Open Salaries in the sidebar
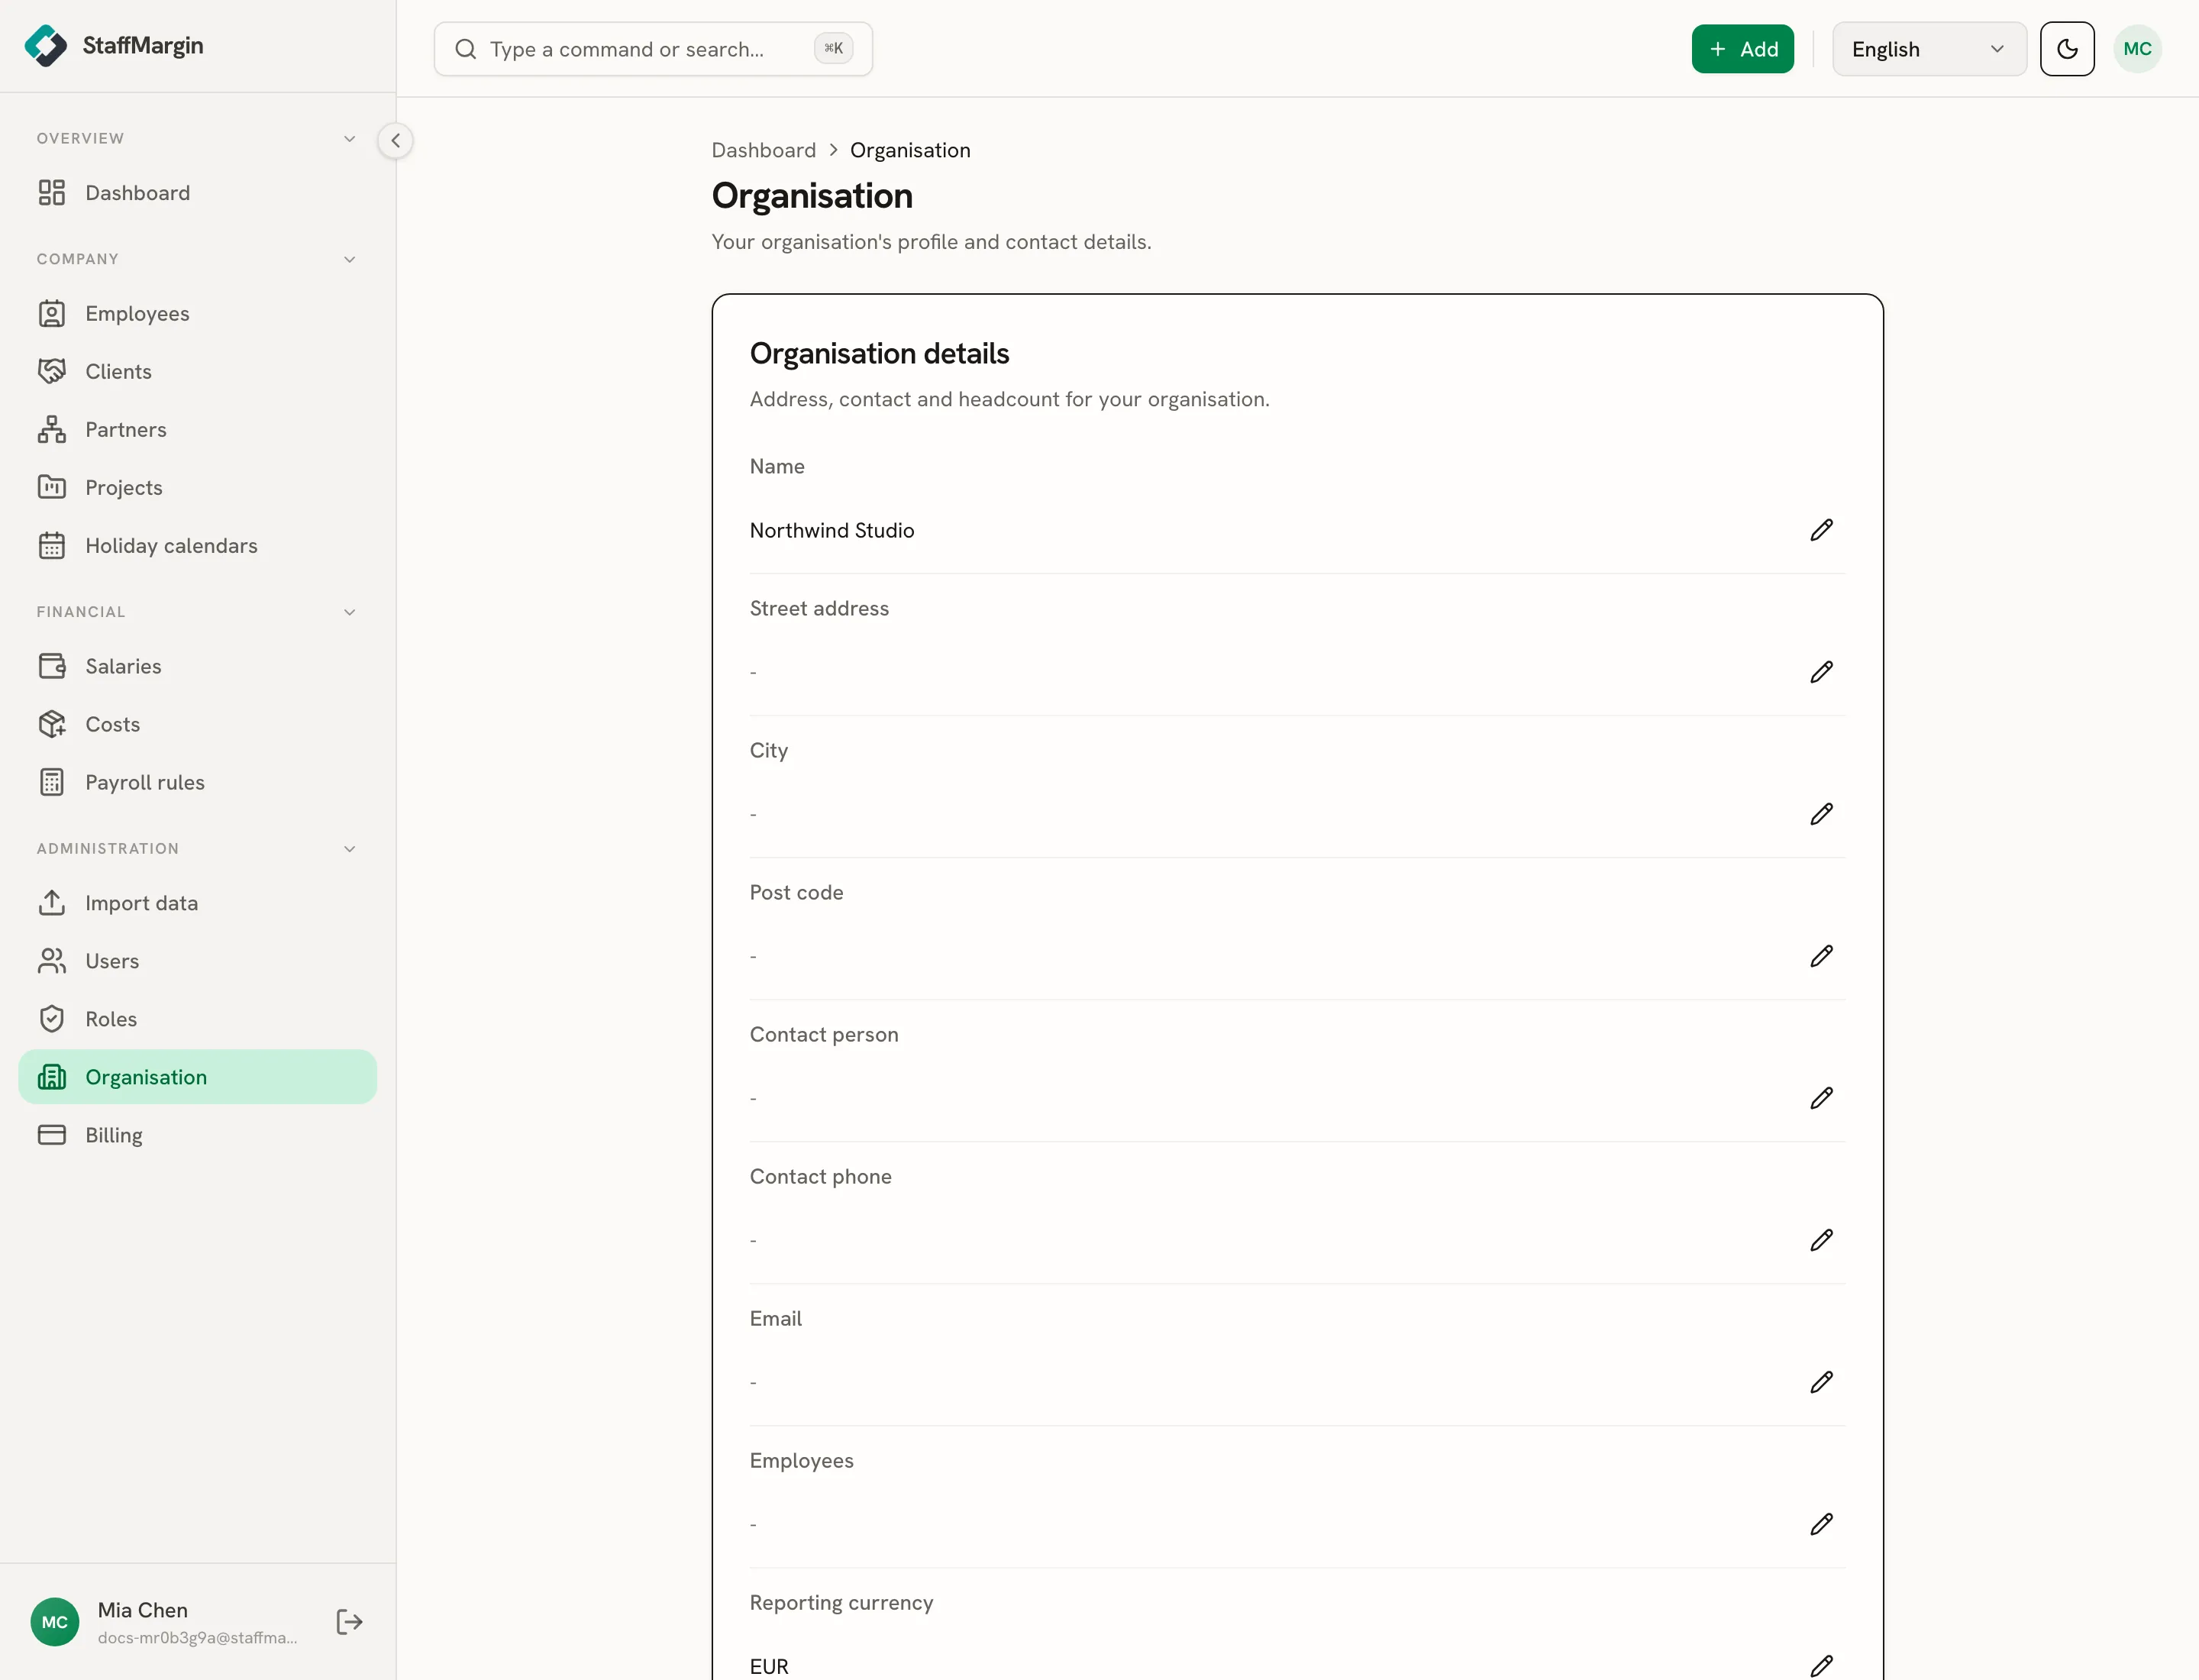Viewport: 2199px width, 1680px height. point(198,666)
